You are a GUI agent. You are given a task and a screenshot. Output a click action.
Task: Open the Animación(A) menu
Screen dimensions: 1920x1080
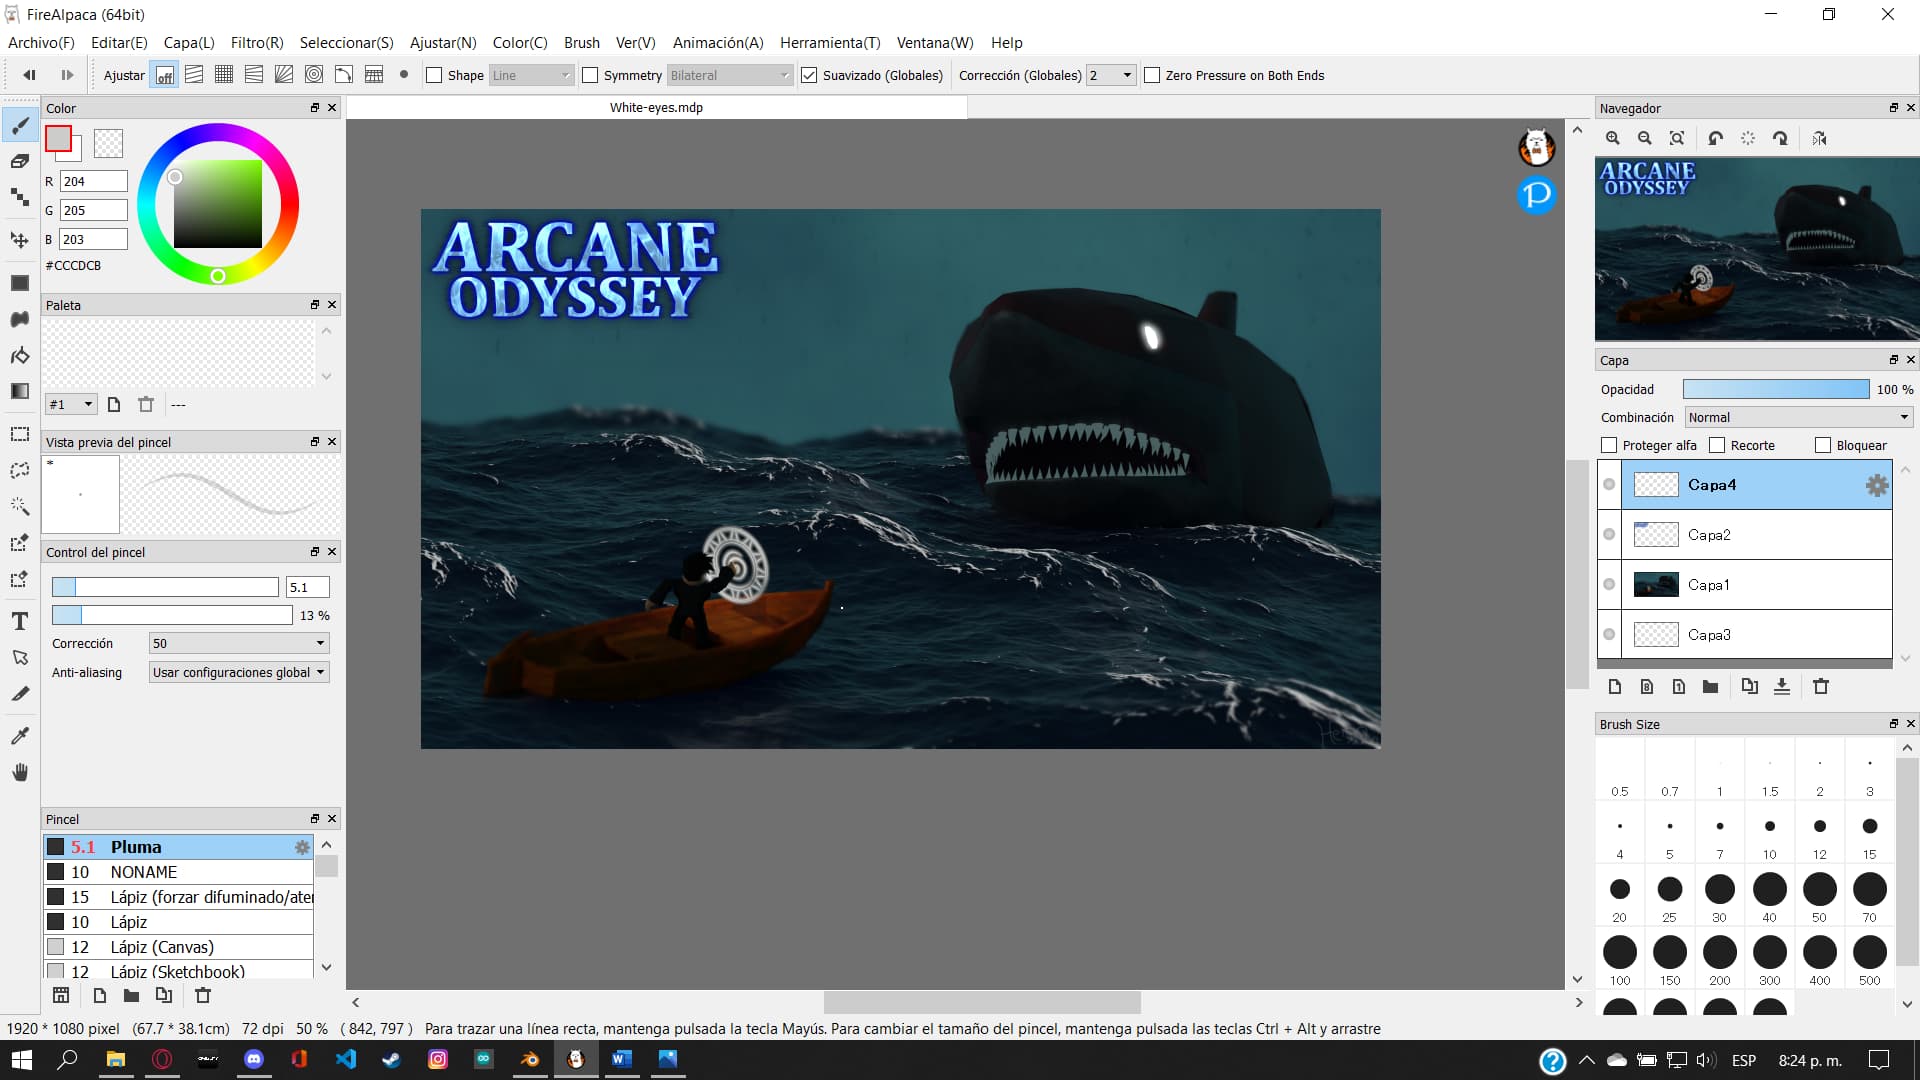tap(718, 42)
